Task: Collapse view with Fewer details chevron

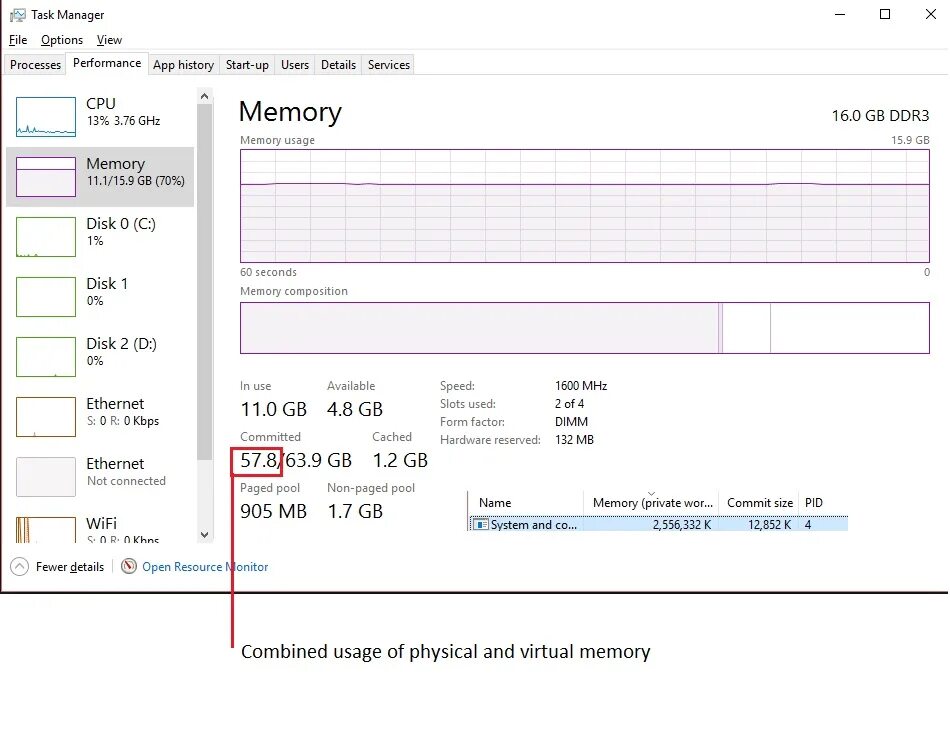Action: click(x=20, y=567)
